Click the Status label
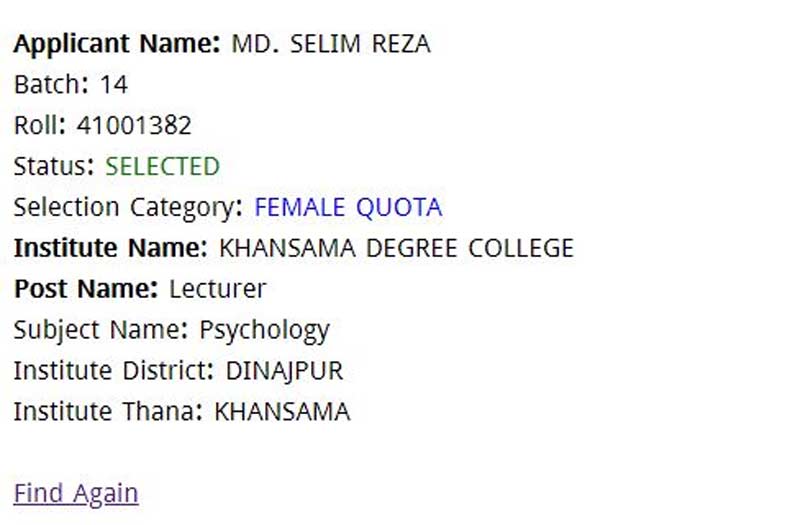Viewport: 790px width, 525px height. click(x=54, y=166)
